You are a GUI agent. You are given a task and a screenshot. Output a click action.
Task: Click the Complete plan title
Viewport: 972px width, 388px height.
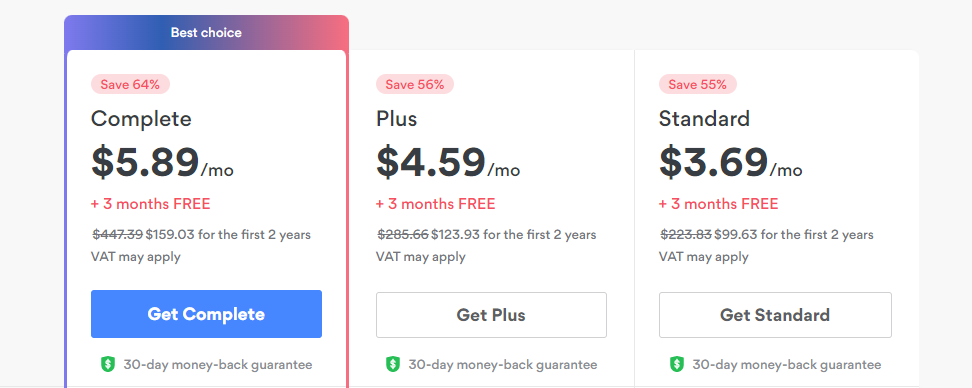(x=141, y=118)
